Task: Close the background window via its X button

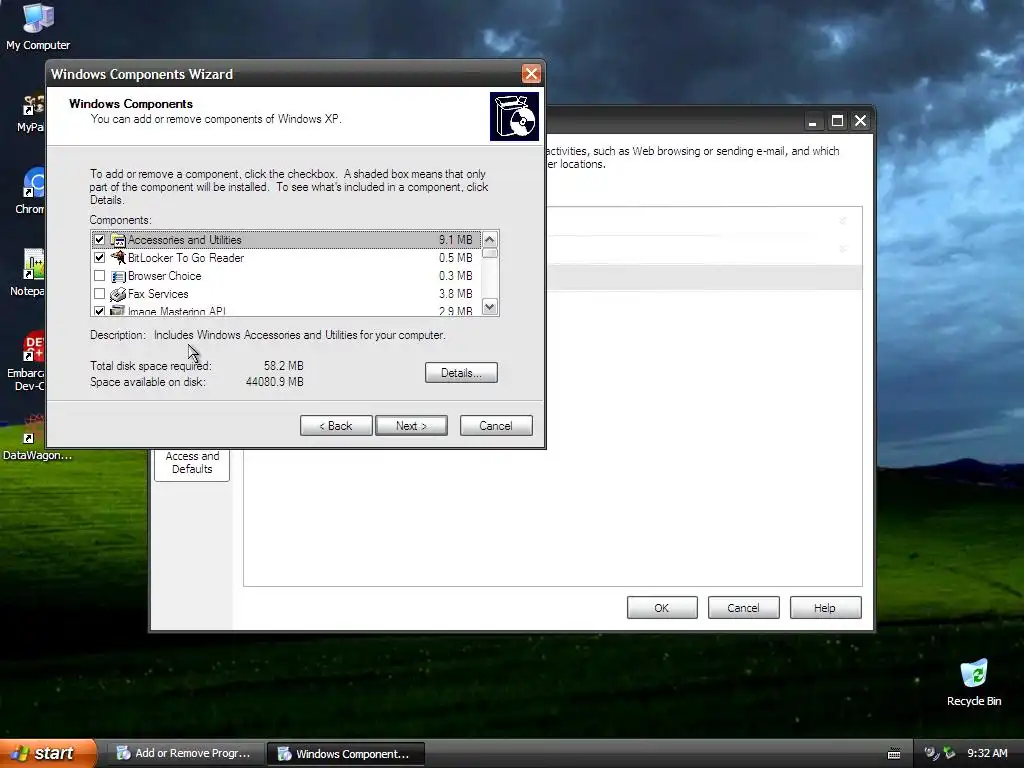Action: coord(861,121)
